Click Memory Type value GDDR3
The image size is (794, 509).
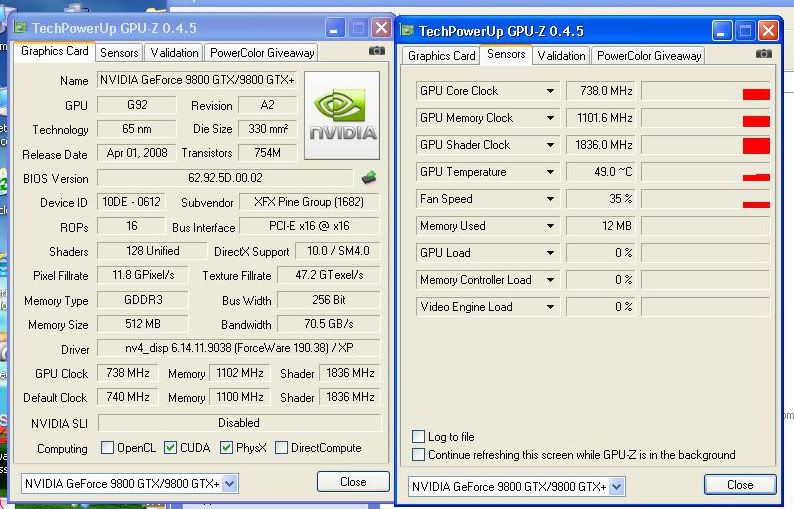click(143, 300)
